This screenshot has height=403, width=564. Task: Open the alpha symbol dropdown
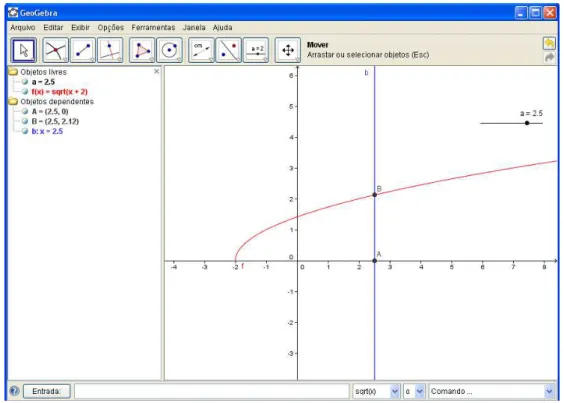click(x=419, y=391)
